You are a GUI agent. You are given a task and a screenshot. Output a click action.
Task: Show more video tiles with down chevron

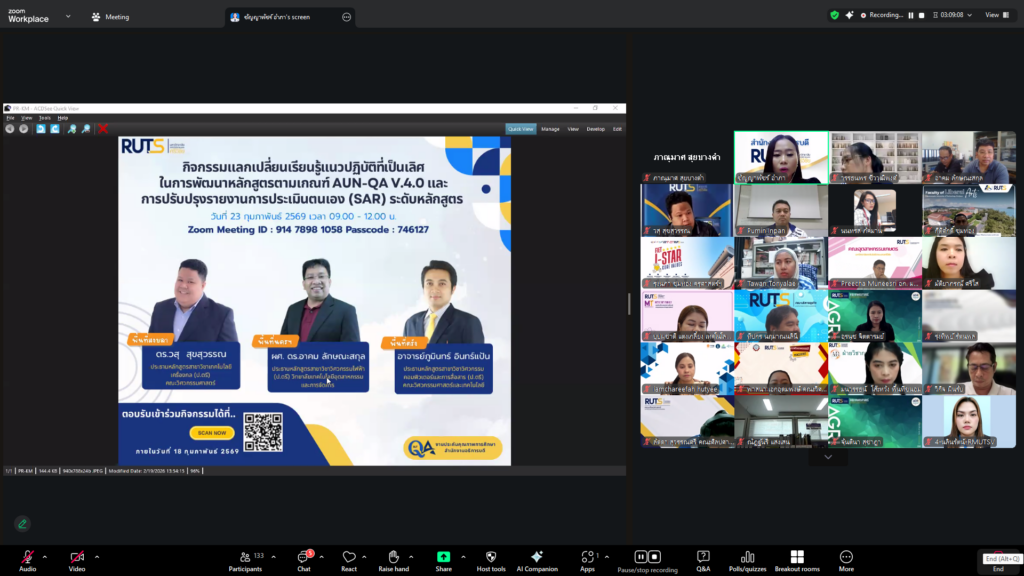827,457
